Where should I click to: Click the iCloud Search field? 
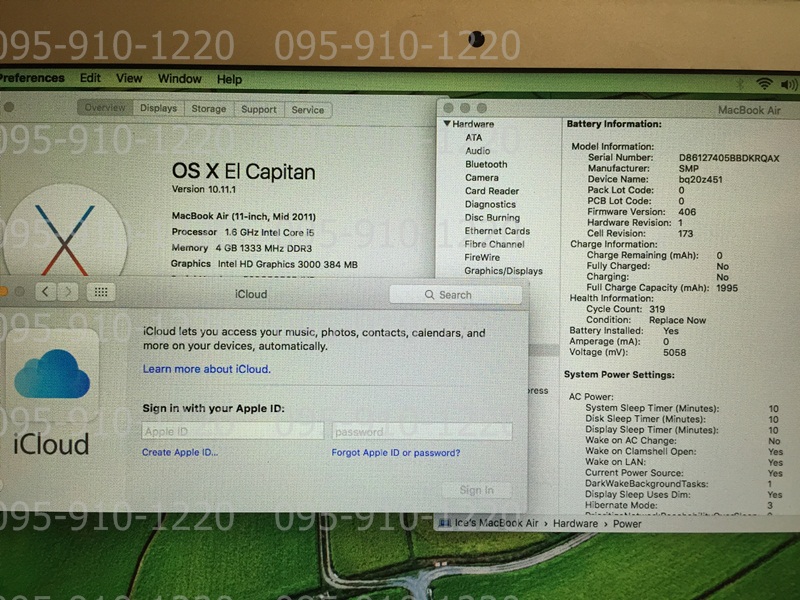456,295
